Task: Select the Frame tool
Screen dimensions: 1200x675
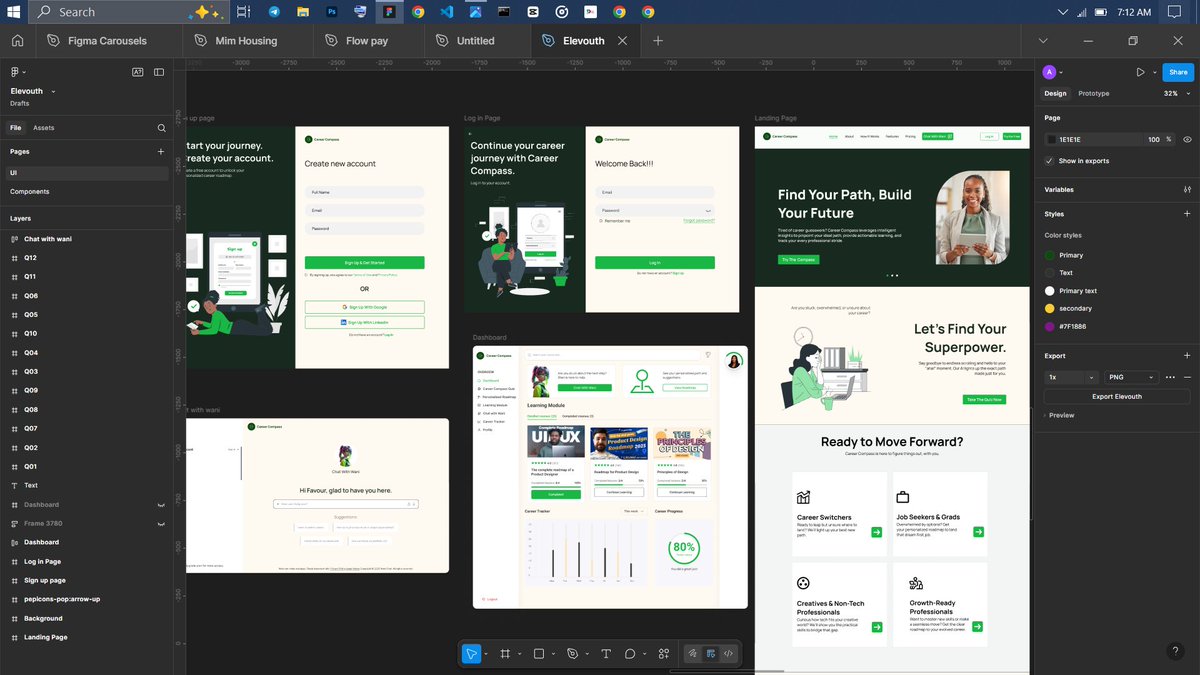Action: point(505,653)
